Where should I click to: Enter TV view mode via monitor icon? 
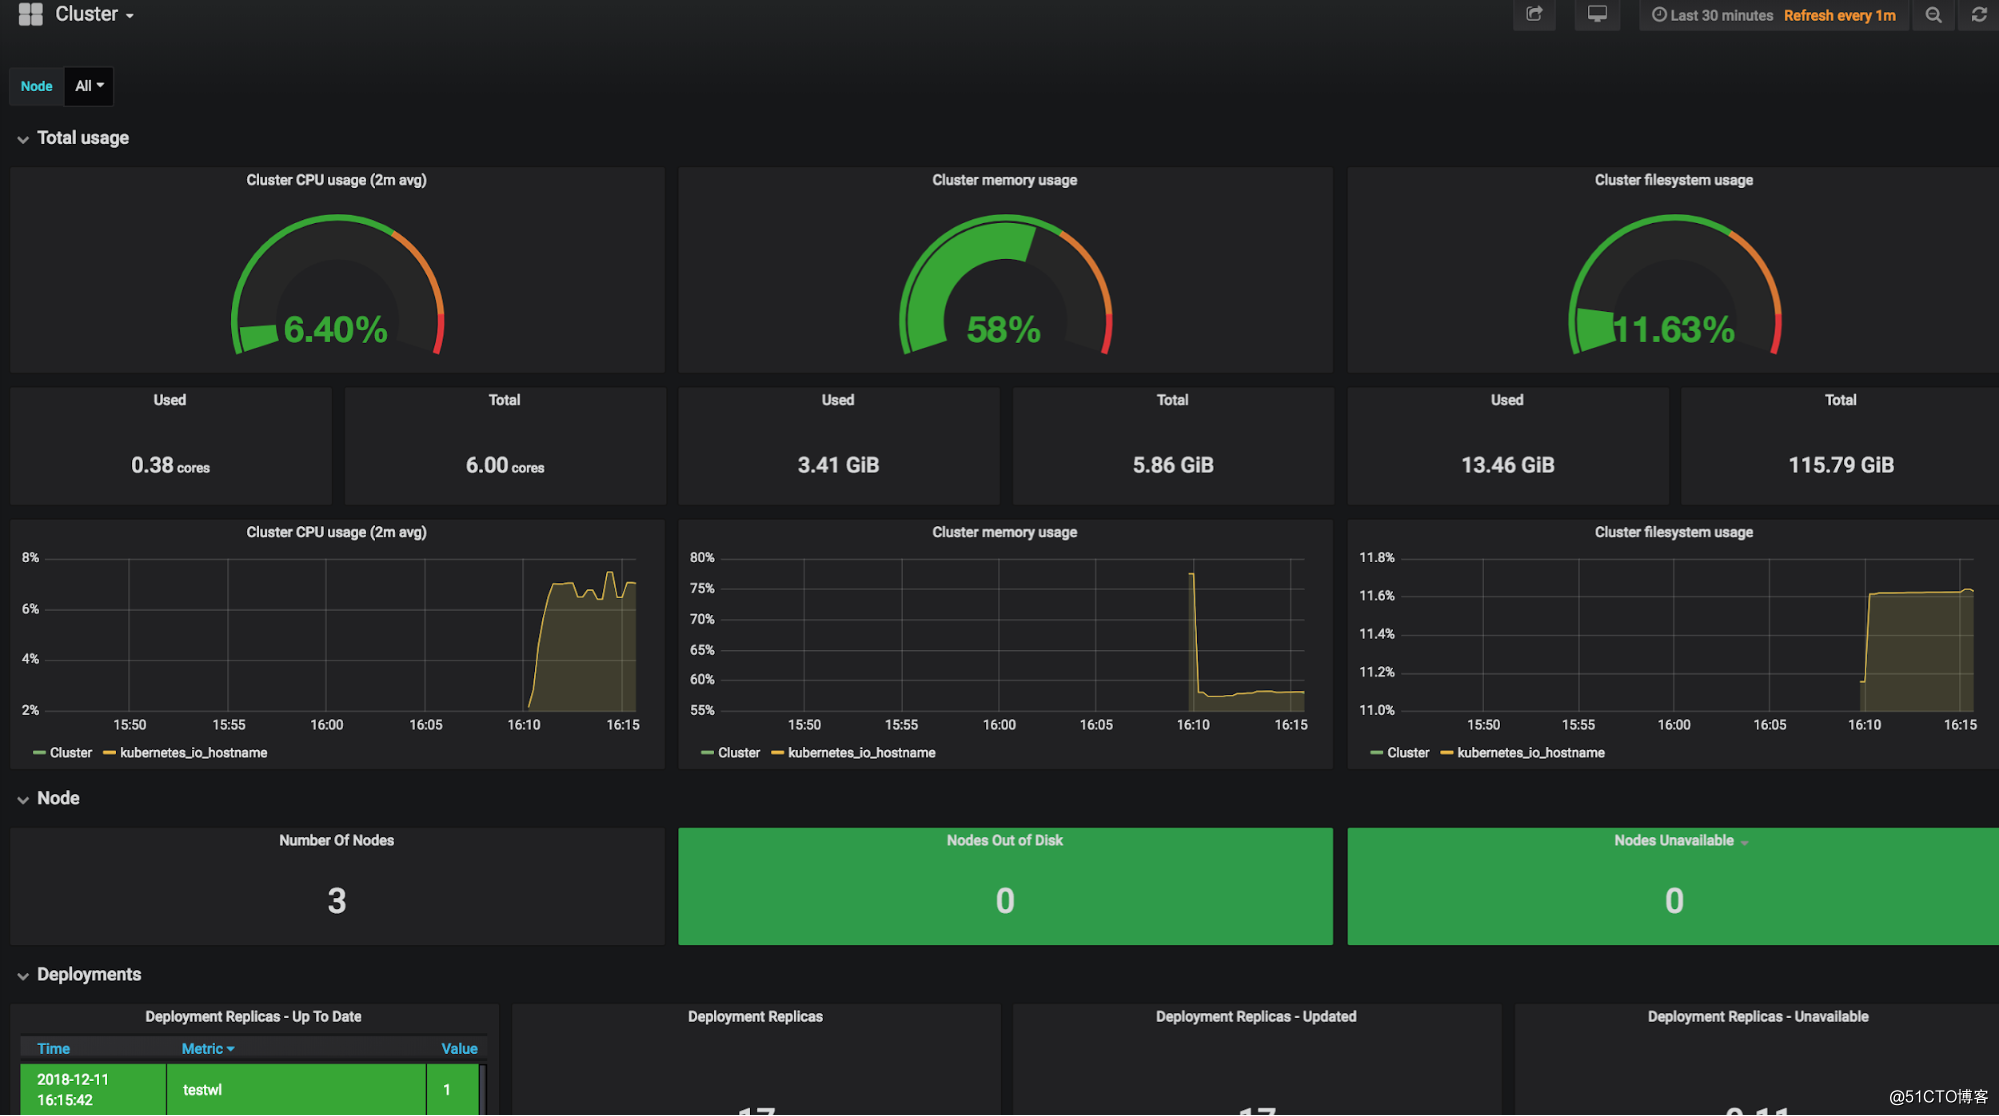pos(1597,14)
